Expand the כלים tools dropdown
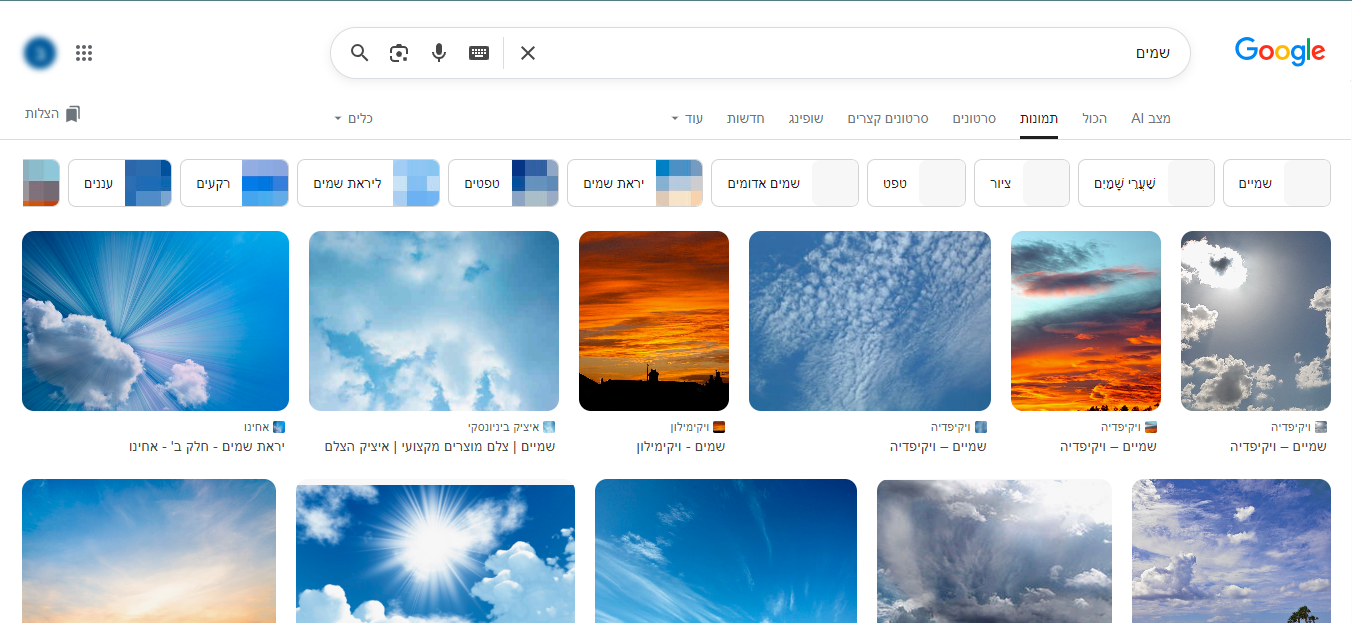 [354, 118]
